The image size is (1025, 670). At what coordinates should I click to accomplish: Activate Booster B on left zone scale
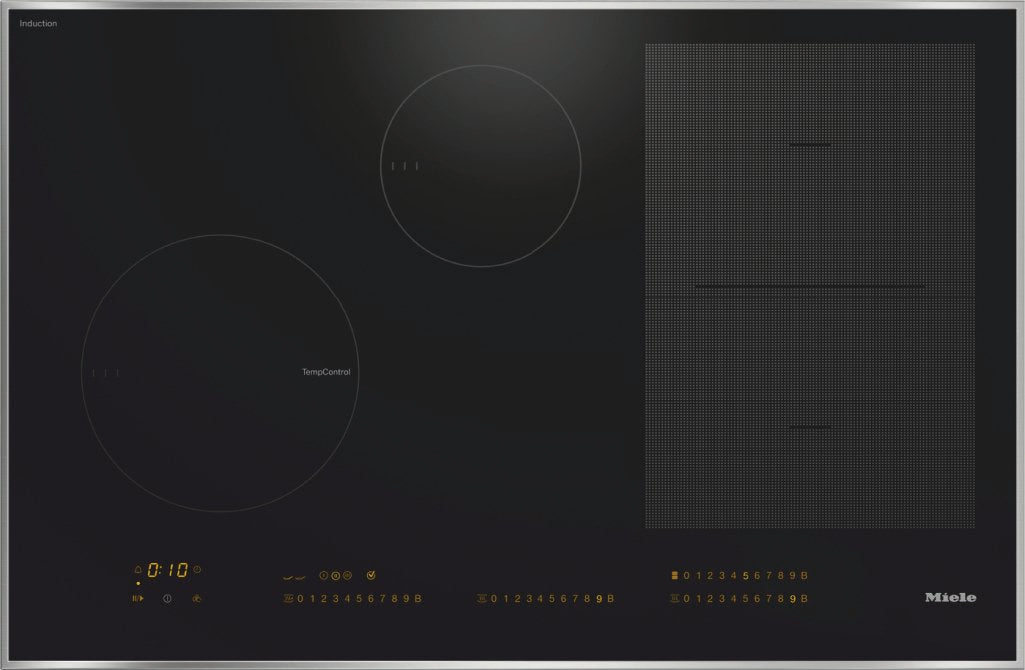coord(418,599)
